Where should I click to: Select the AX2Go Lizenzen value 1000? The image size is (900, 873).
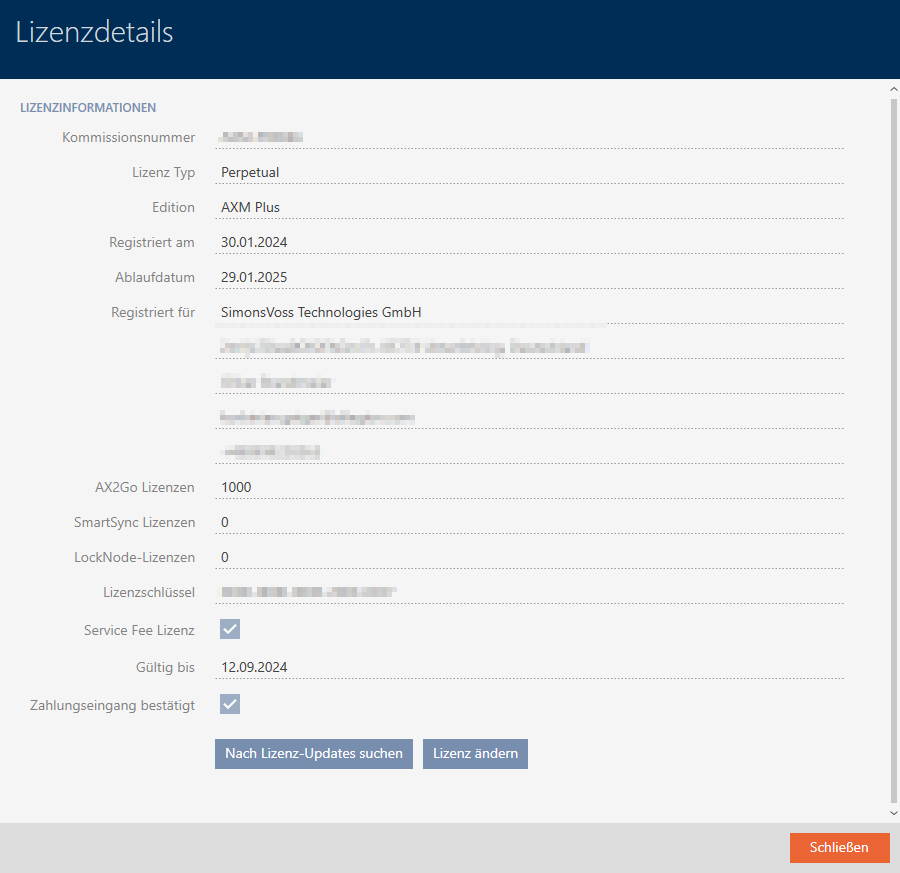point(530,487)
